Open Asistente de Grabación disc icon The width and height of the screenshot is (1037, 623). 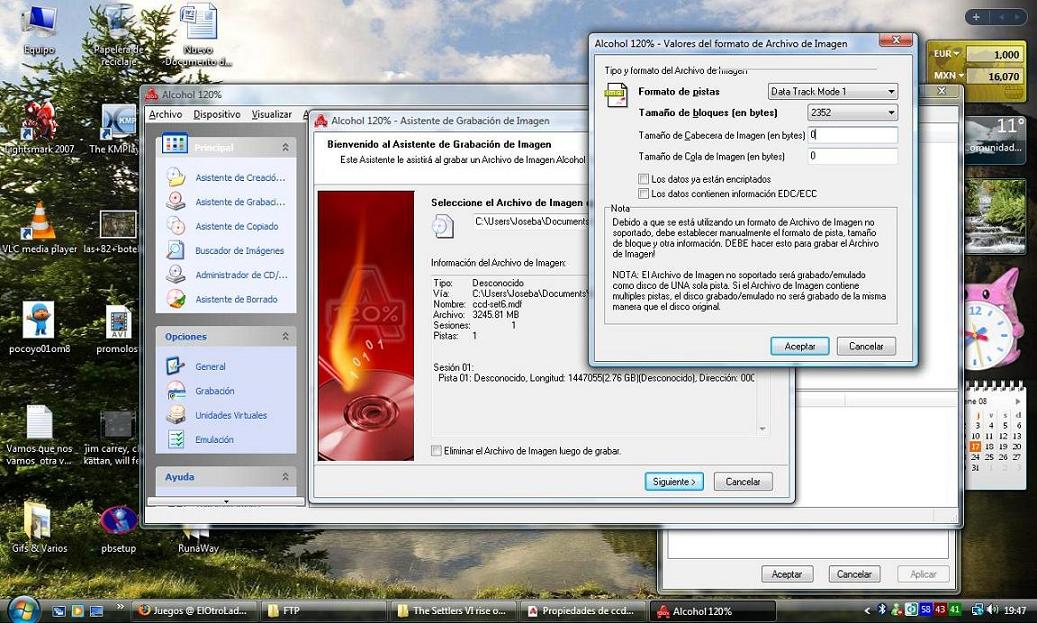[176, 201]
